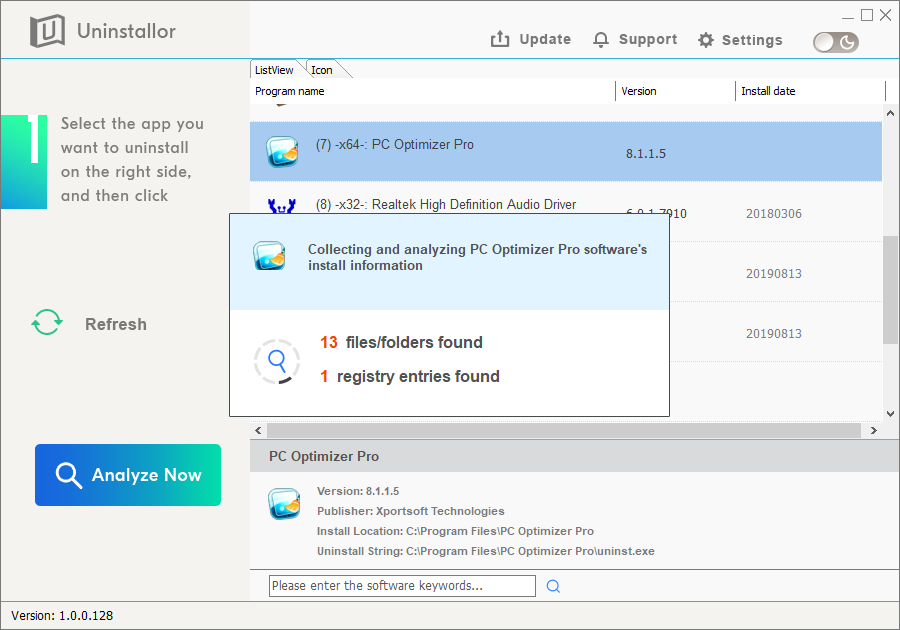Click the Refresh label
900x630 pixels.
point(116,324)
